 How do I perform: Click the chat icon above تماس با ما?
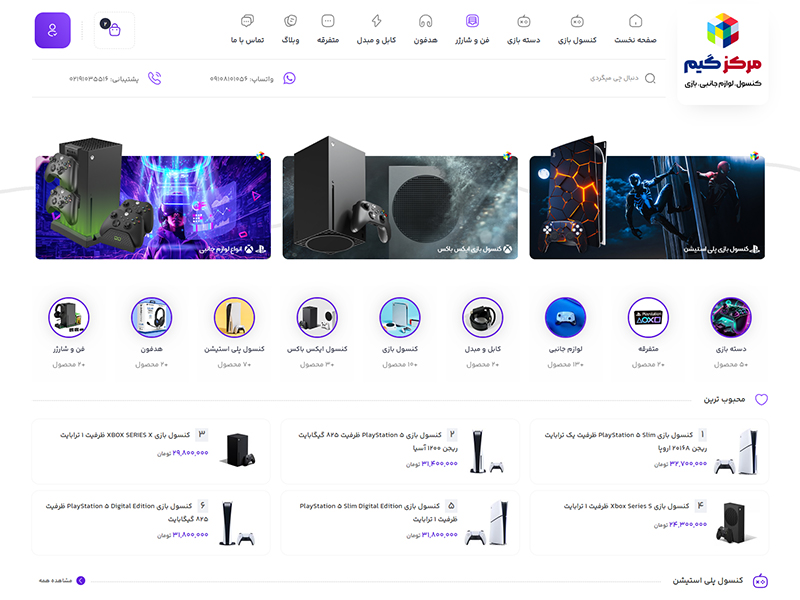(x=247, y=21)
